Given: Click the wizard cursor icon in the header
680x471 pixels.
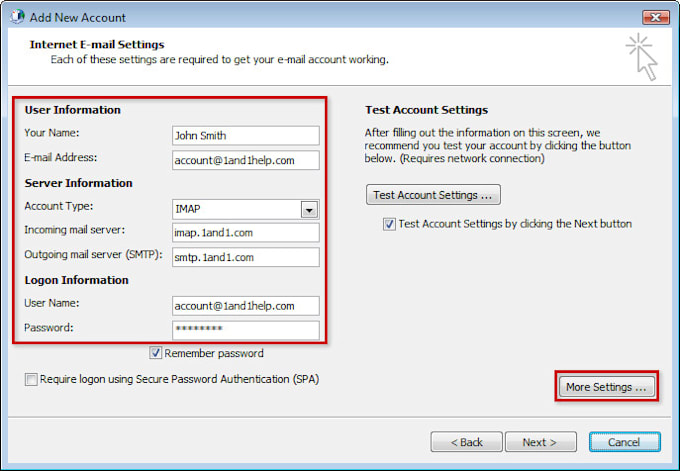Looking at the screenshot, I should pyautogui.click(x=639, y=56).
